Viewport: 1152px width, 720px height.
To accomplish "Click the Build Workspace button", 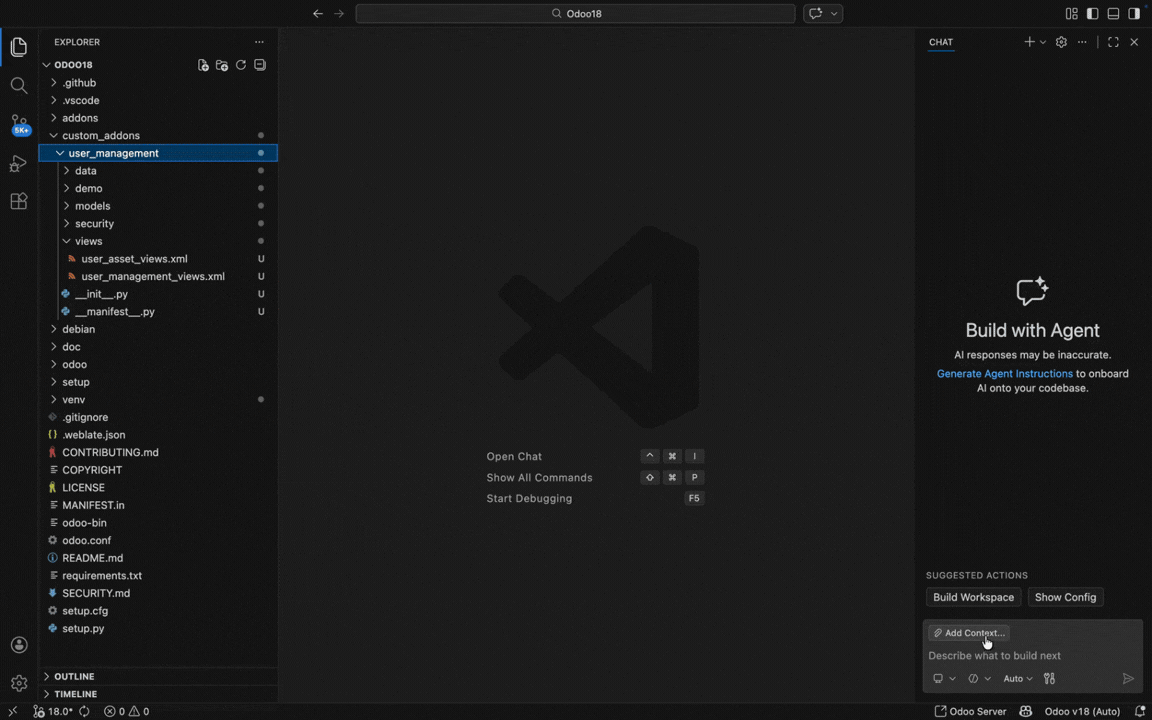I will [x=973, y=597].
